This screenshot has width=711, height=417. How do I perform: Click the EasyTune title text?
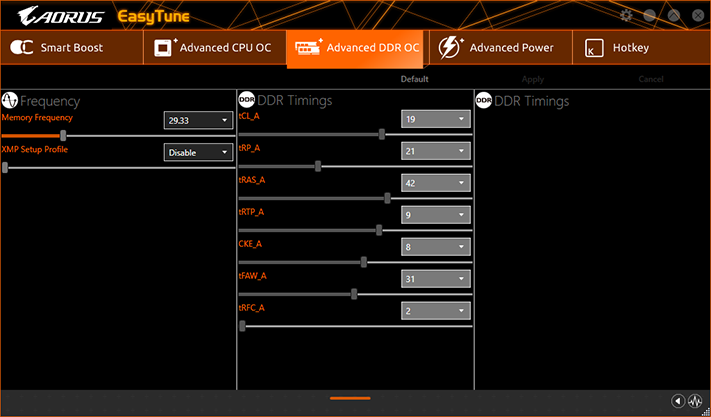[x=154, y=17]
